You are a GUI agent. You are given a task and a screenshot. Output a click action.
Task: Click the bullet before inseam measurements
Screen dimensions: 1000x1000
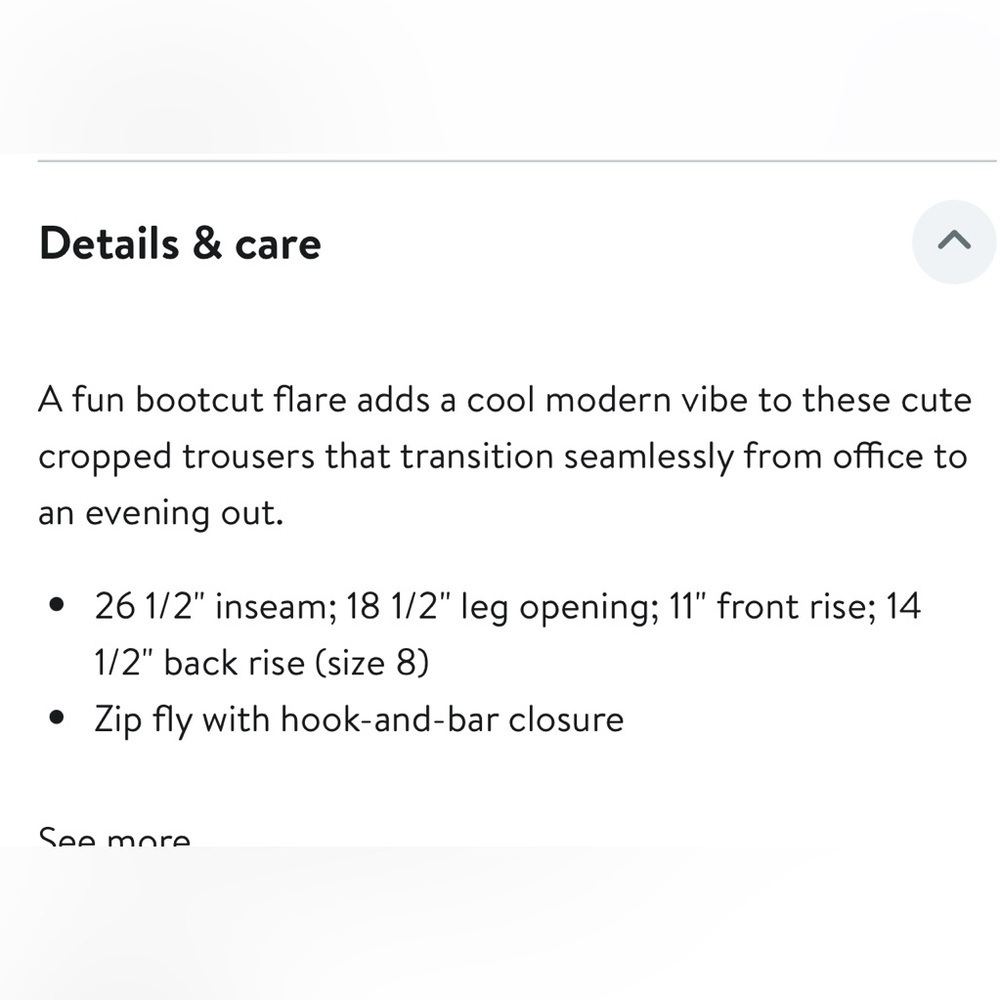(57, 604)
